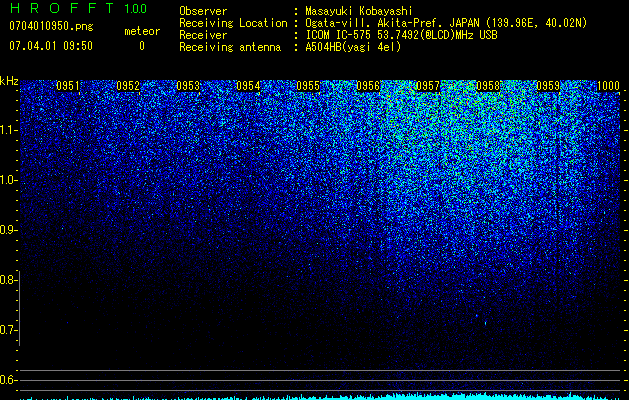Select observer name Masayuki Kobayashi
629x400 pixels.
(359, 11)
